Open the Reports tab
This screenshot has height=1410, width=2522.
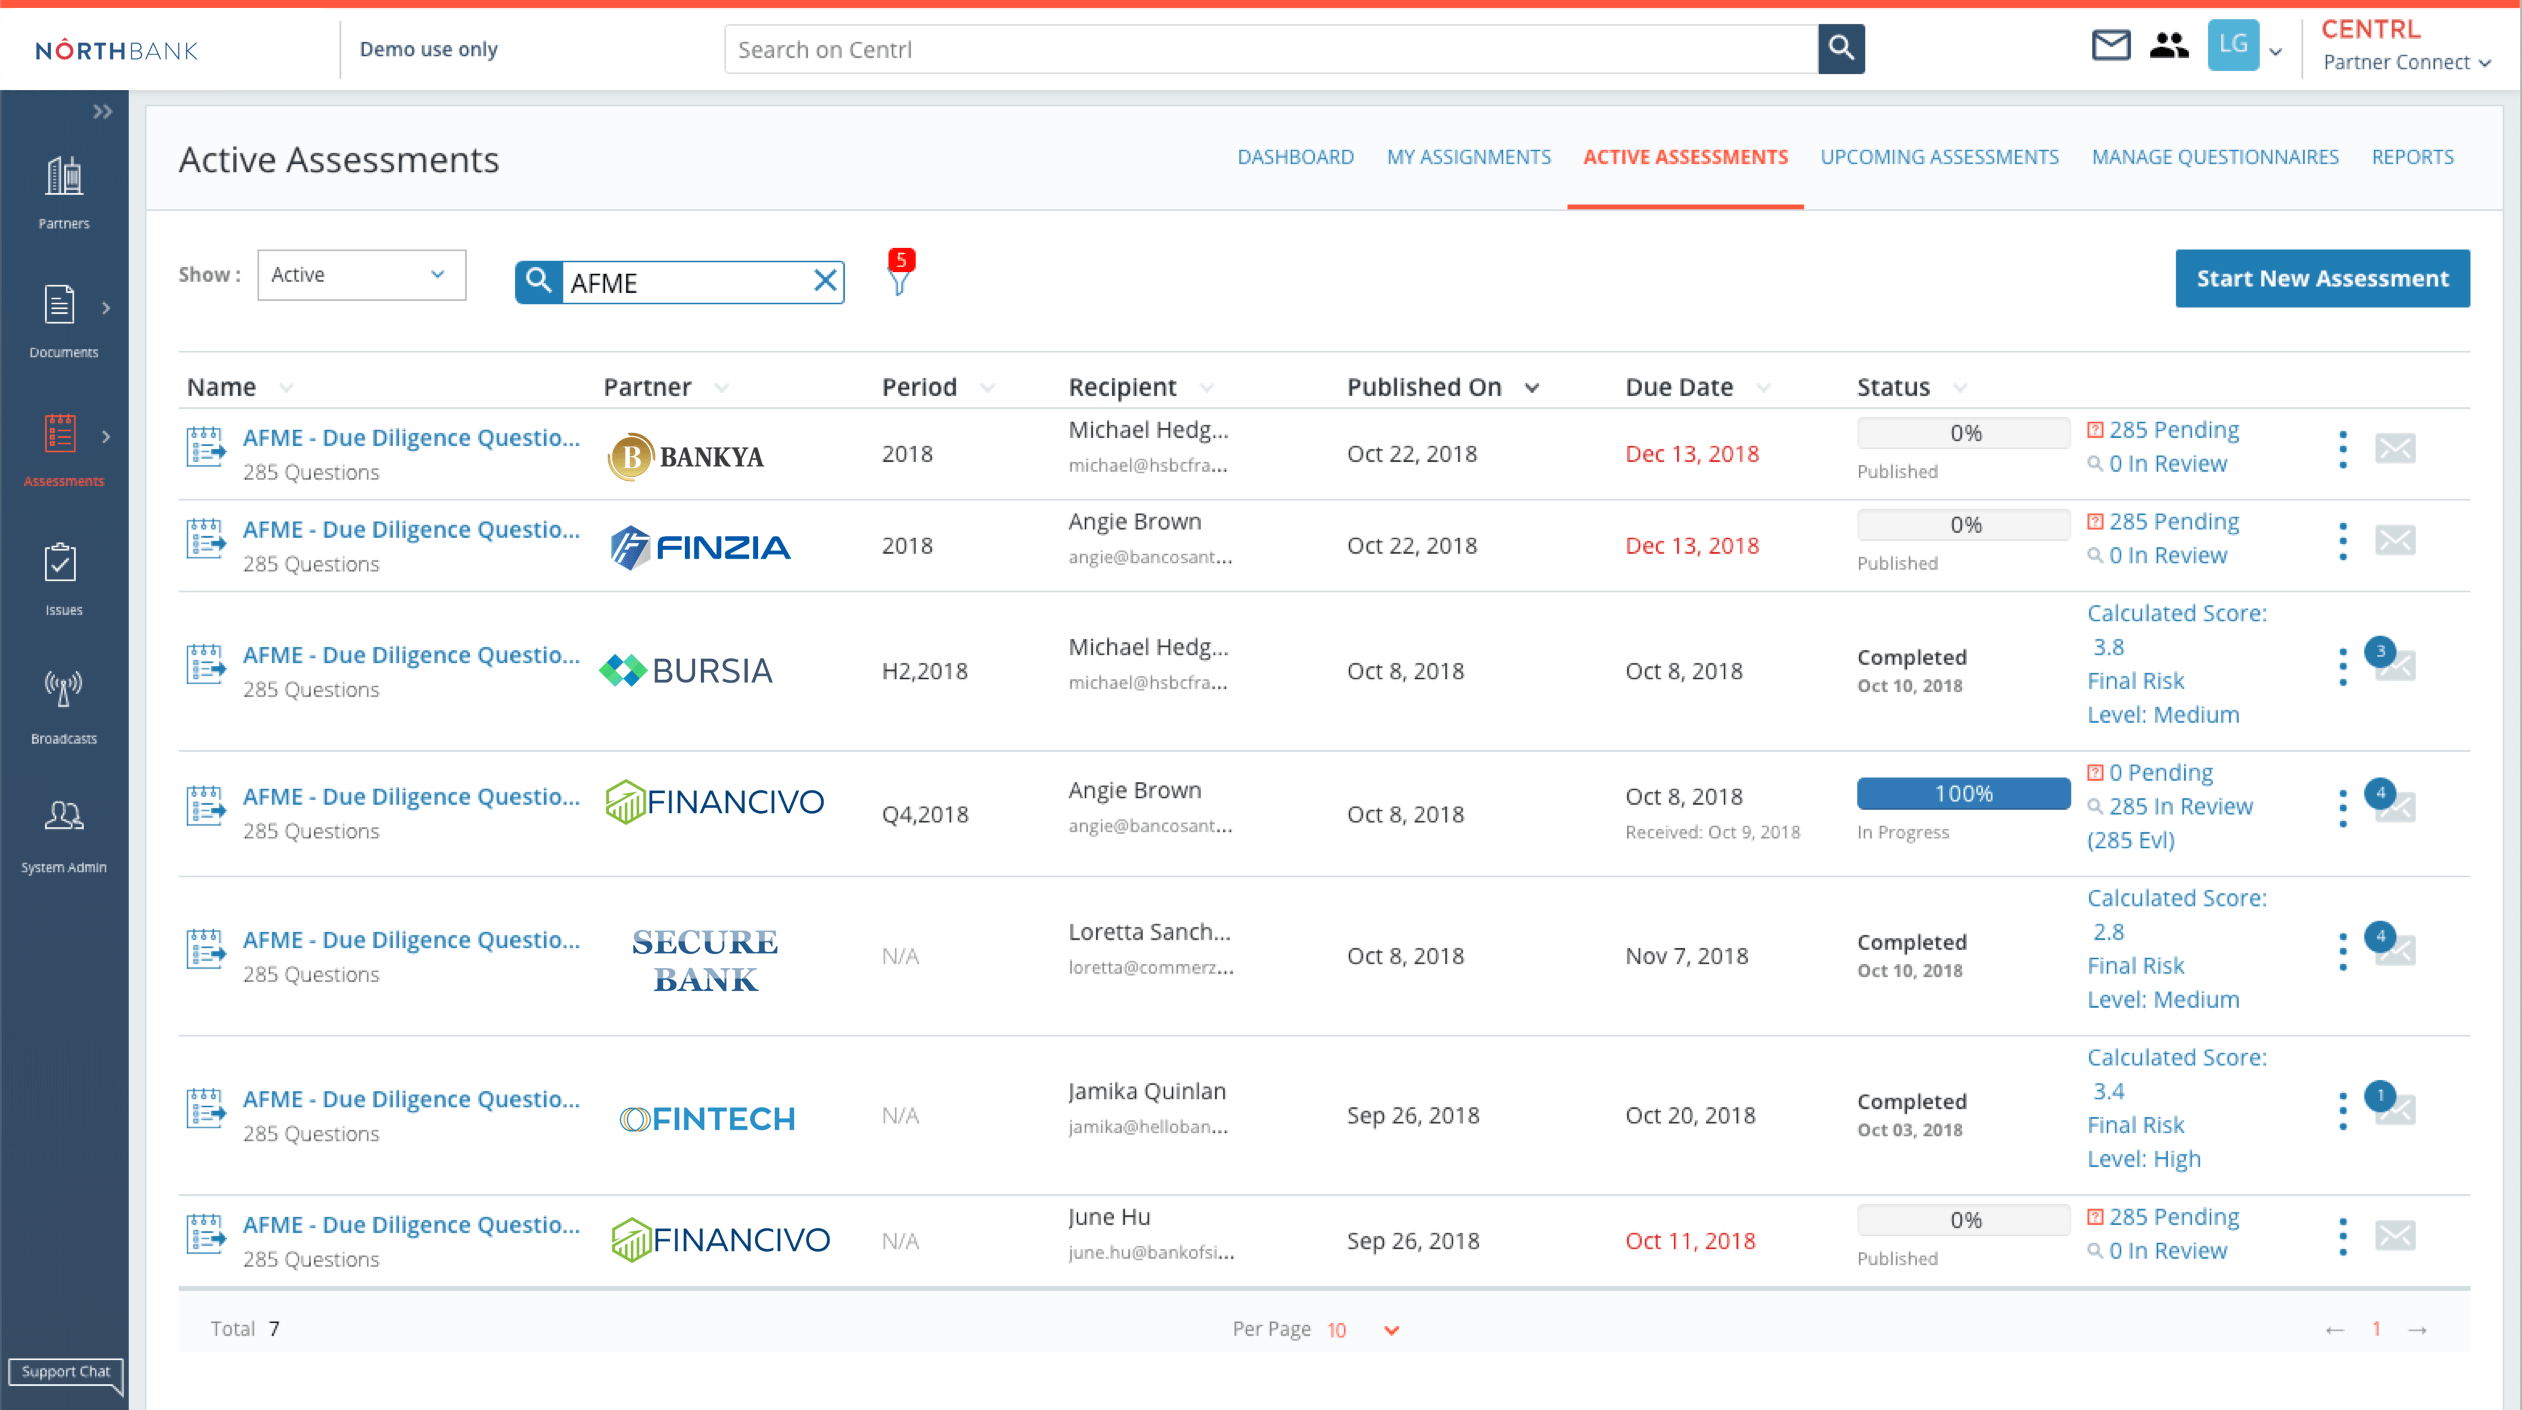click(2412, 157)
